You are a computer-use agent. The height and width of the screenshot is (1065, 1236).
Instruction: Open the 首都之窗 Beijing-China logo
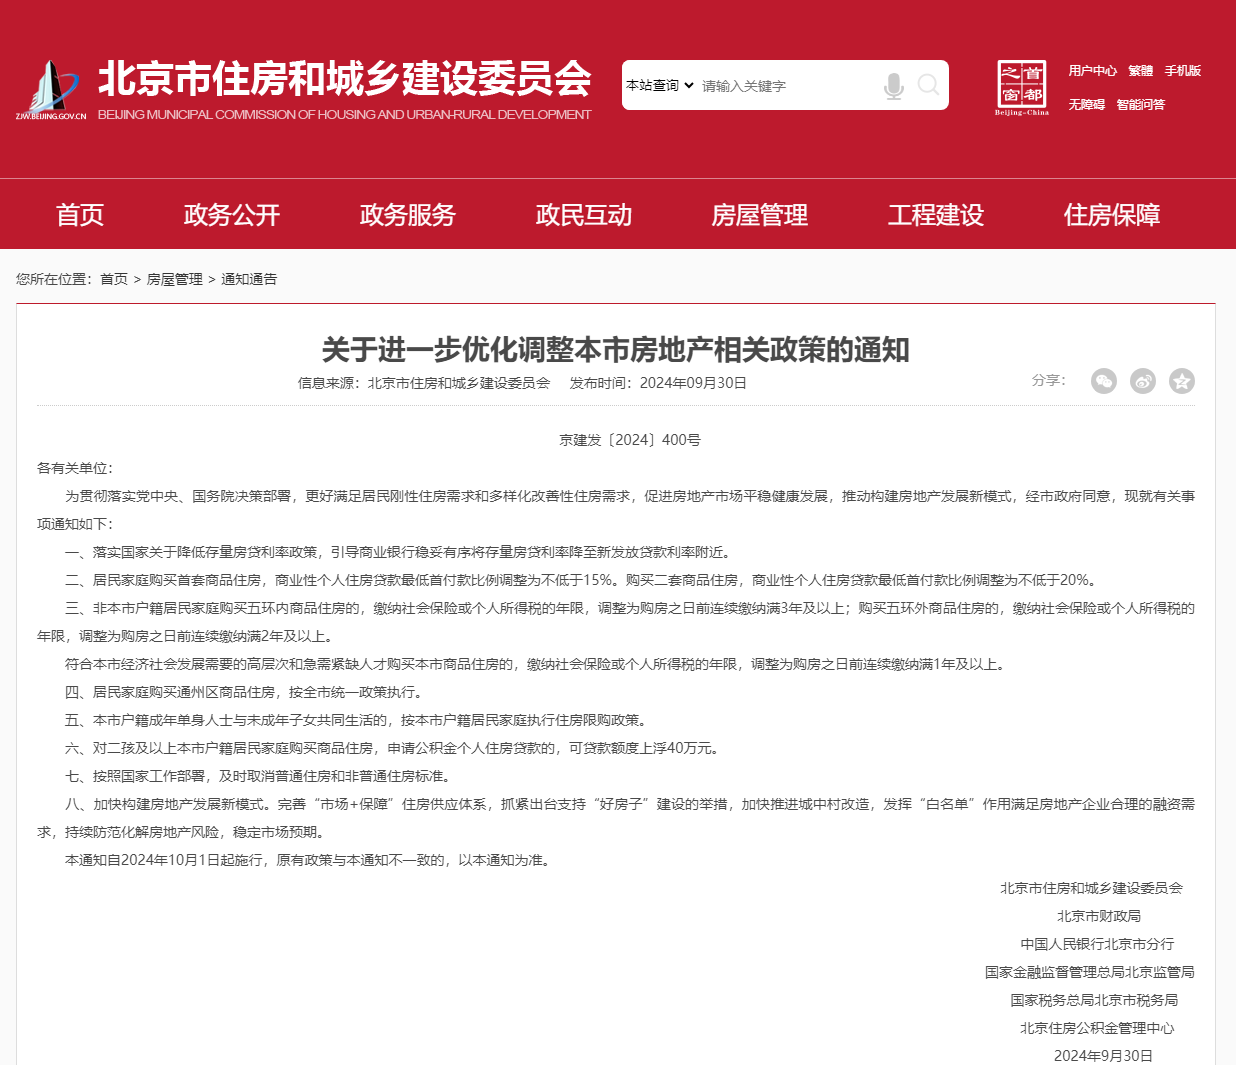tap(1022, 88)
